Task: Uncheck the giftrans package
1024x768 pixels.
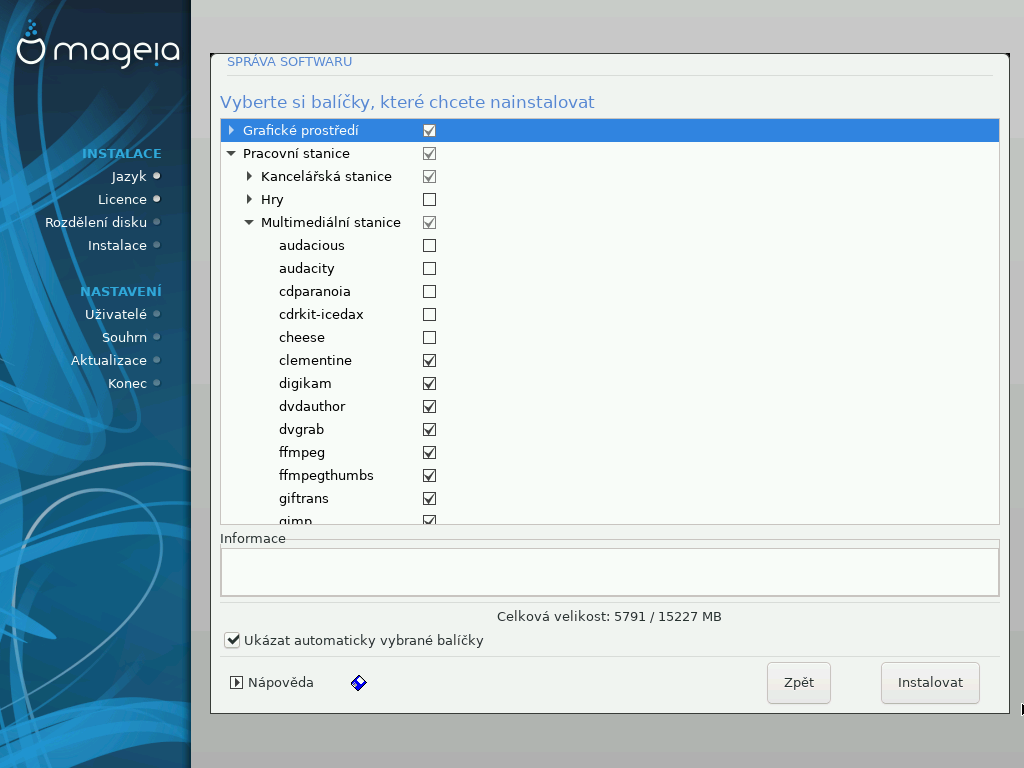Action: [x=429, y=498]
